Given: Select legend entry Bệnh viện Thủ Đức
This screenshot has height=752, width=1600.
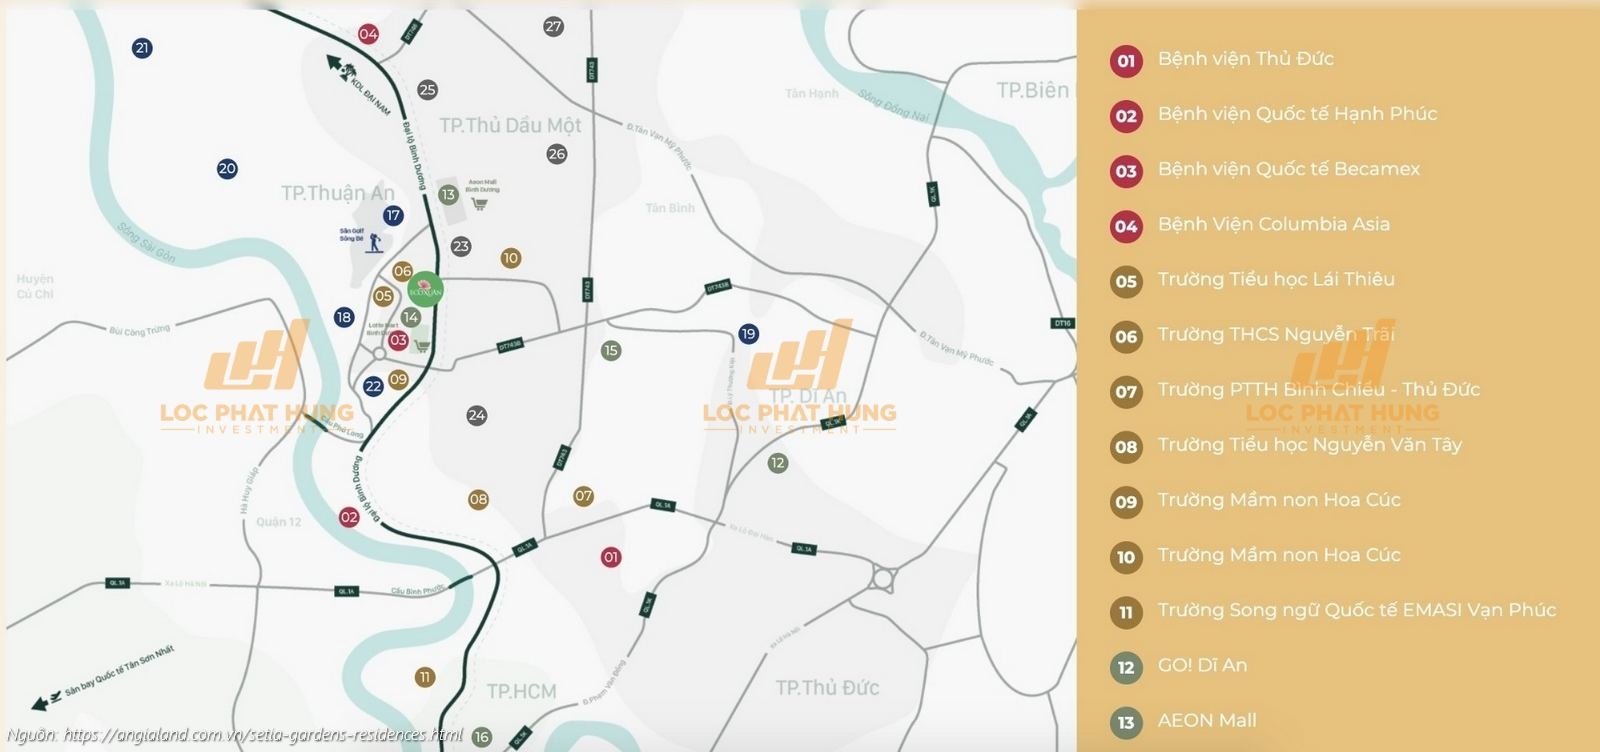Looking at the screenshot, I should coord(1245,59).
